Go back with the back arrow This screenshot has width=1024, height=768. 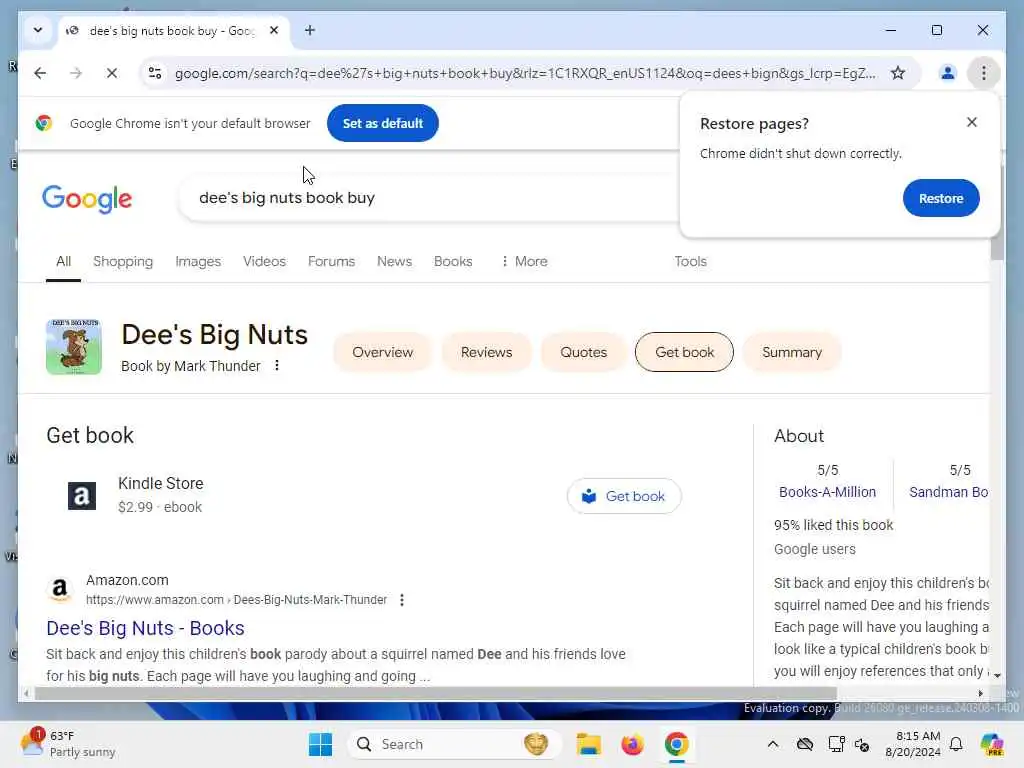click(x=40, y=73)
